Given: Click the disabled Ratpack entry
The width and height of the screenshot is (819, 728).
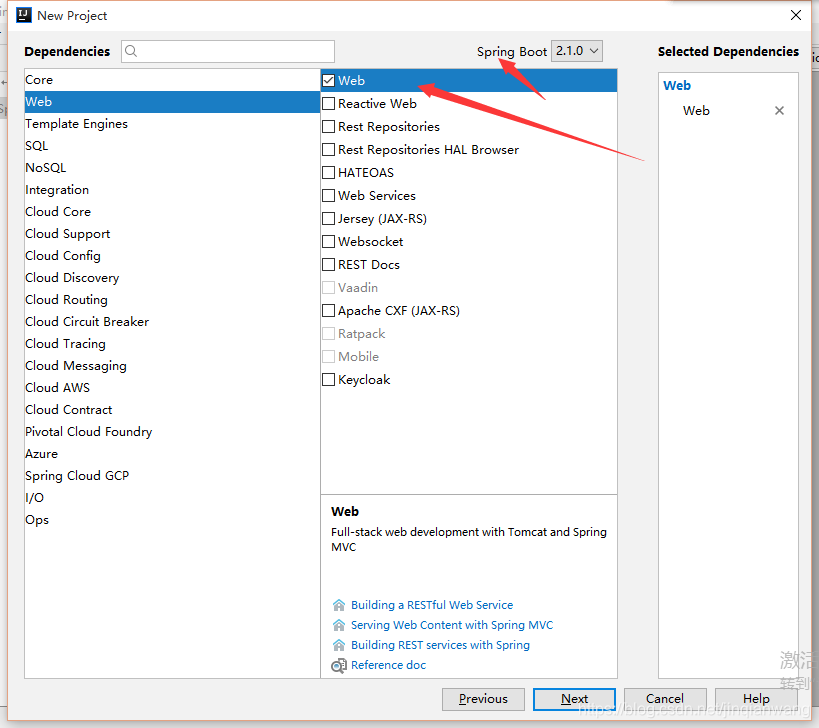Looking at the screenshot, I should [x=469, y=333].
